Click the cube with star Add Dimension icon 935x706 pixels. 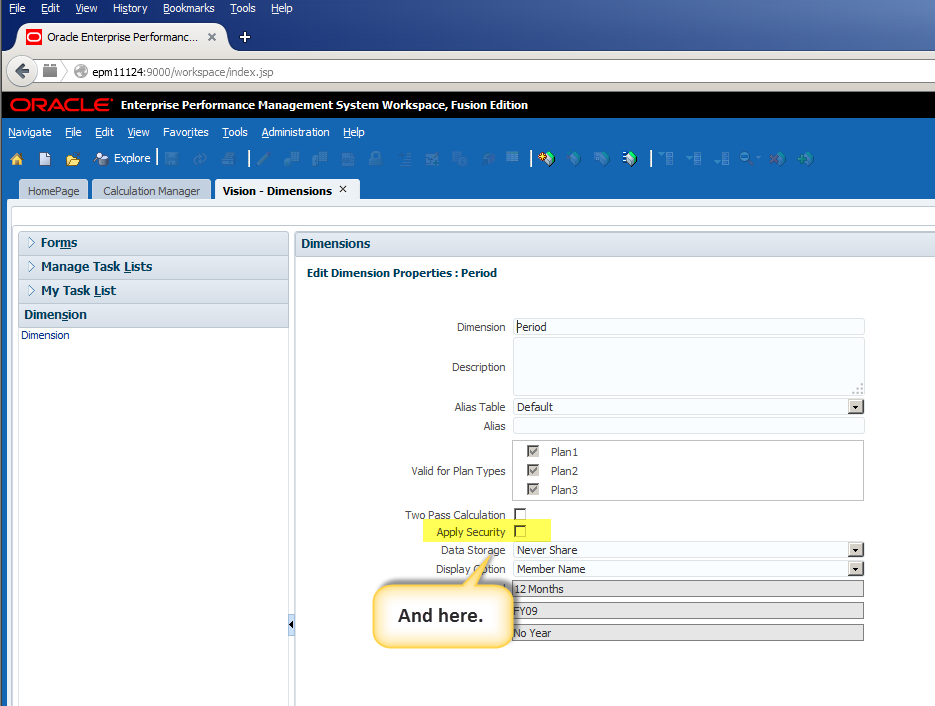[546, 159]
